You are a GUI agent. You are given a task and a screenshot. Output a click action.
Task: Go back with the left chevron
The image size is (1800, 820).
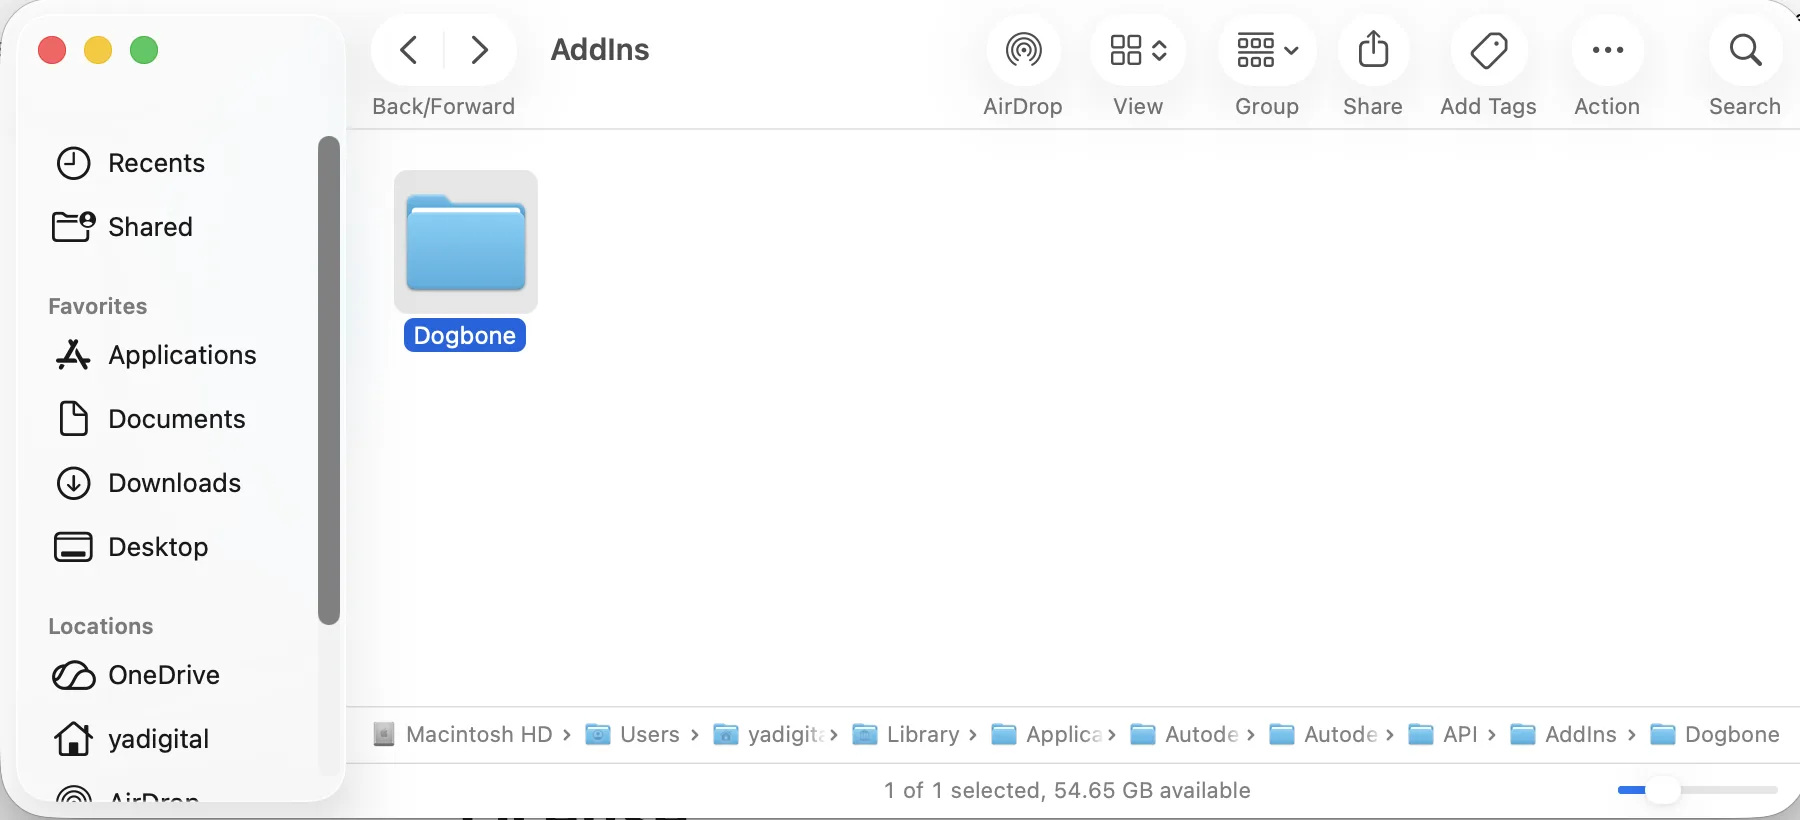point(409,49)
